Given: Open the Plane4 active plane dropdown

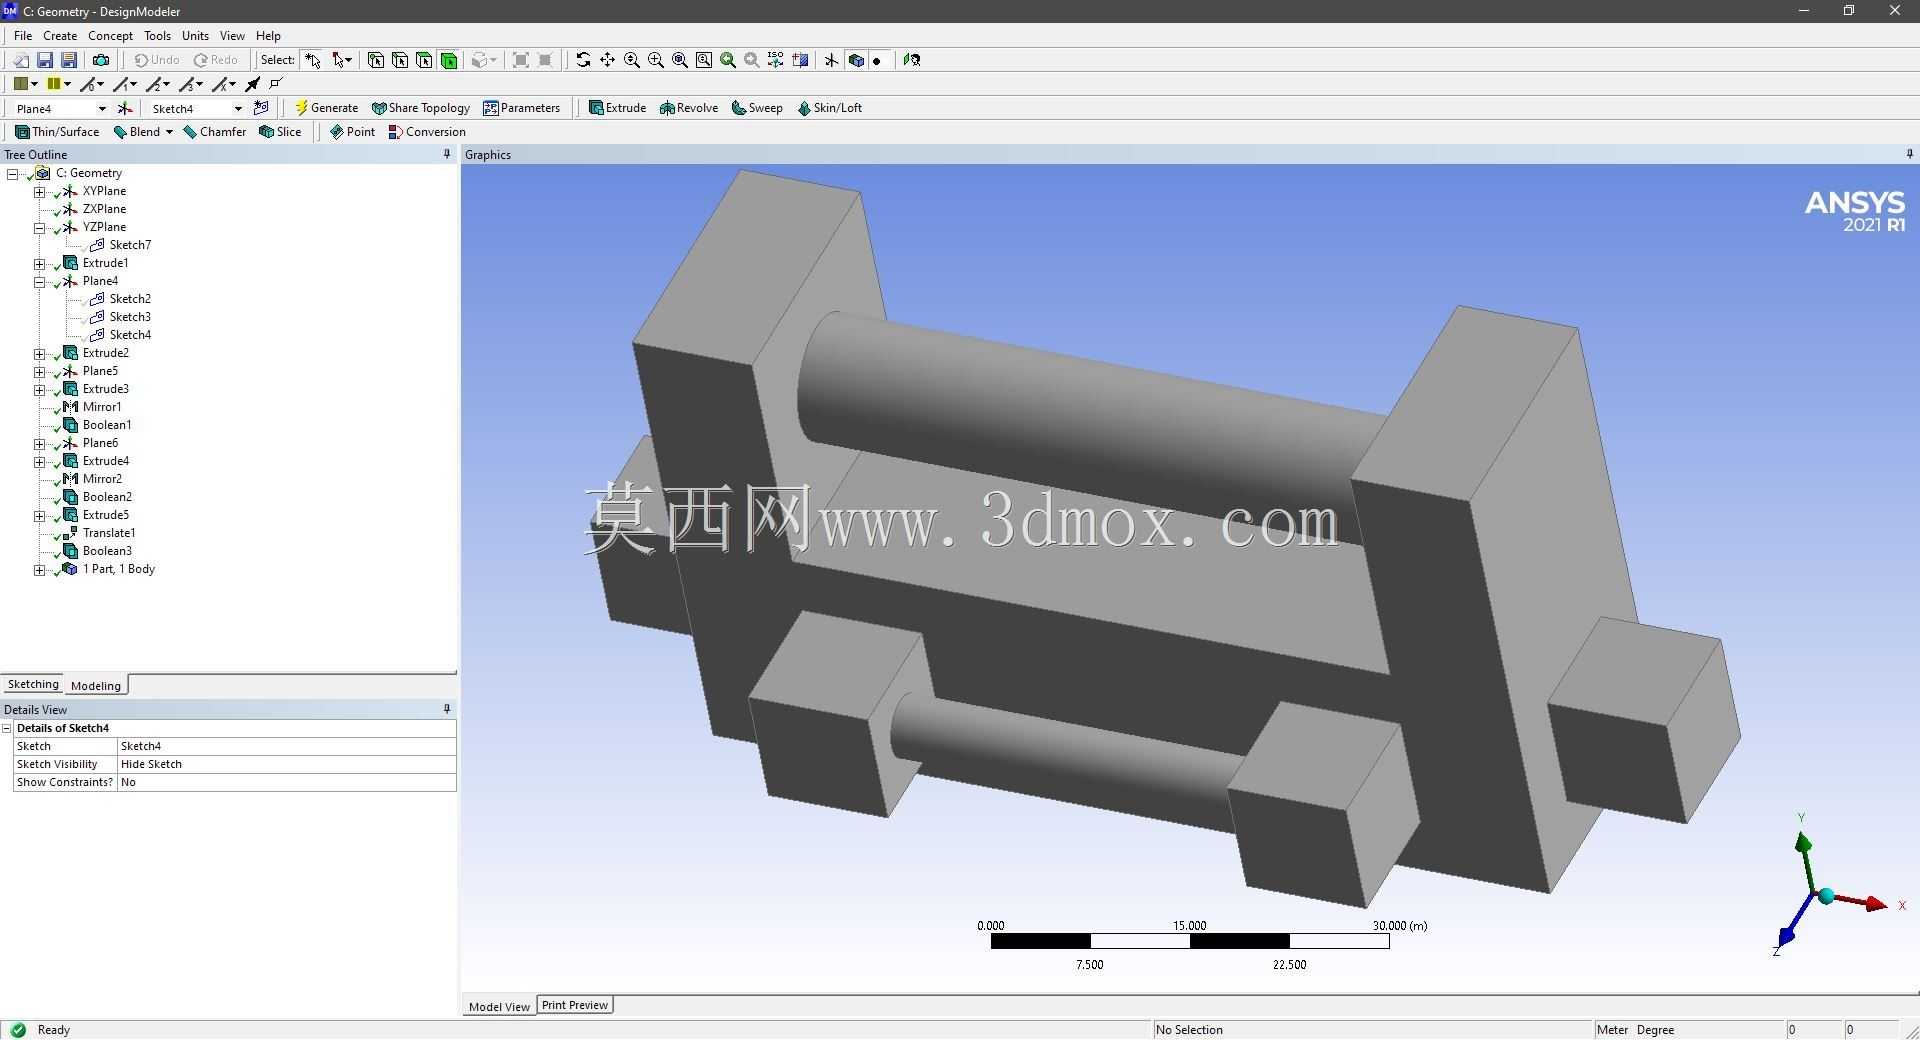Looking at the screenshot, I should tap(102, 108).
